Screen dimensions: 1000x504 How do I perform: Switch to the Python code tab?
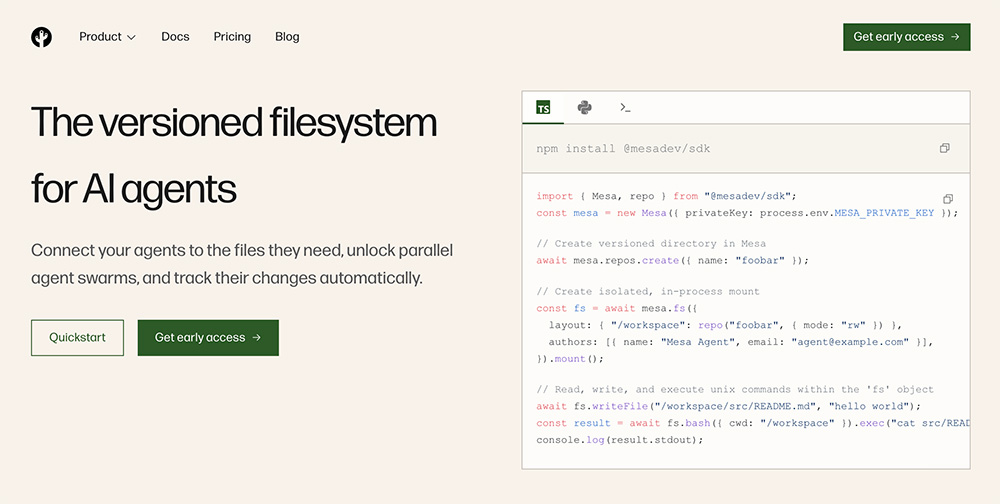pyautogui.click(x=584, y=107)
